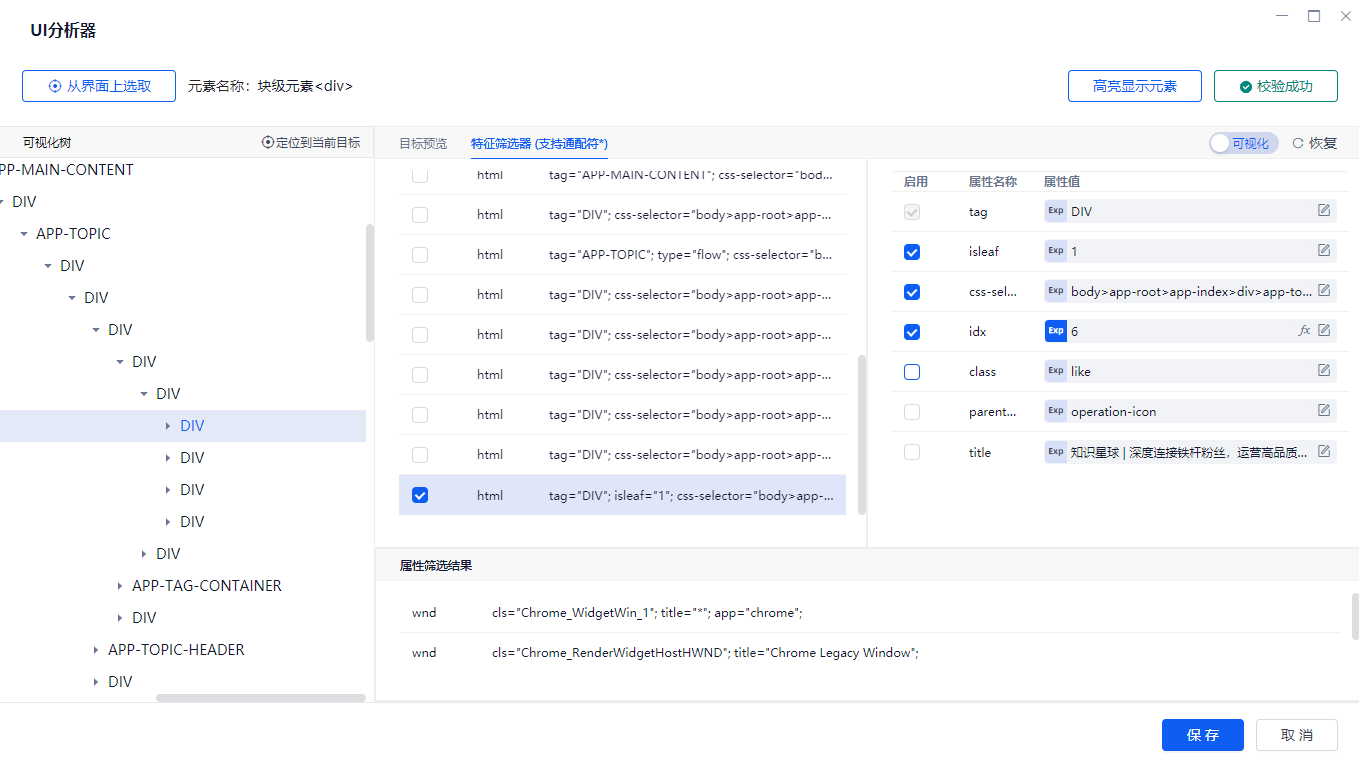Image resolution: width=1359 pixels, height=764 pixels.
Task: Click the edit icon beside operation-icon value
Action: pyautogui.click(x=1324, y=410)
